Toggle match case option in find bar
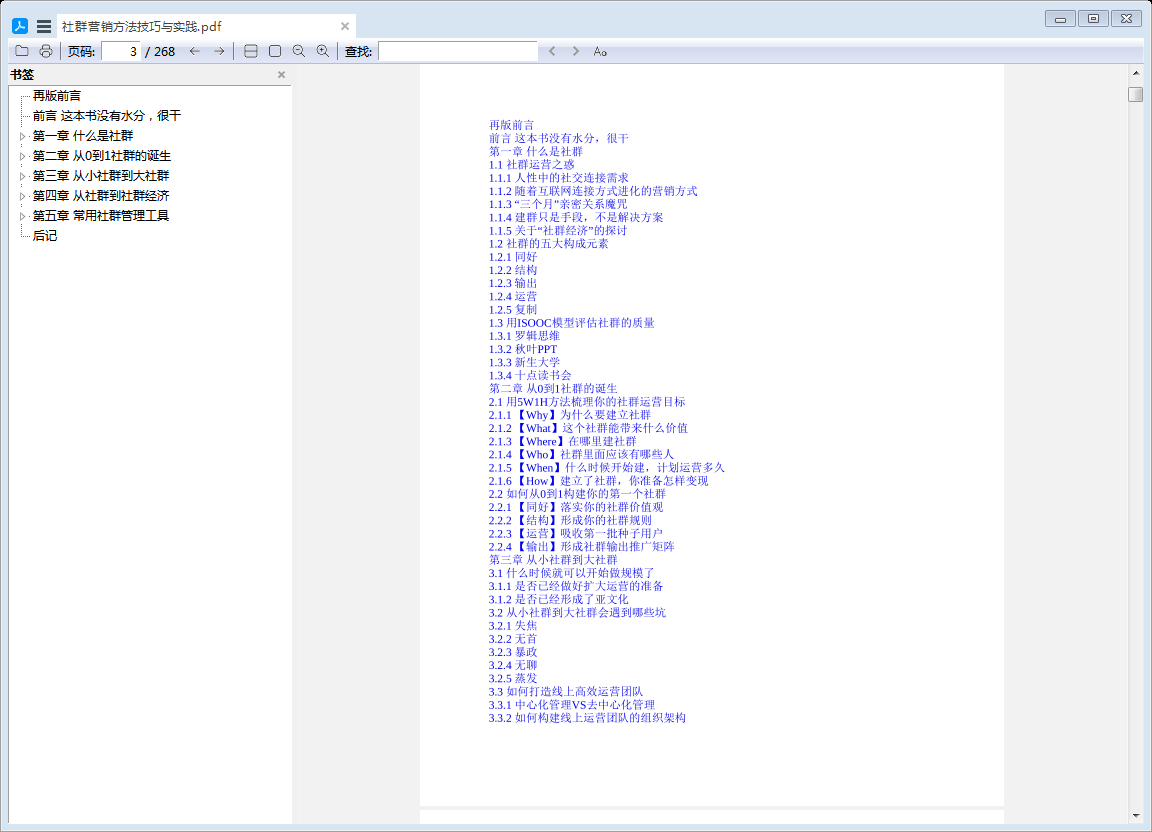Image resolution: width=1152 pixels, height=832 pixels. click(x=600, y=51)
